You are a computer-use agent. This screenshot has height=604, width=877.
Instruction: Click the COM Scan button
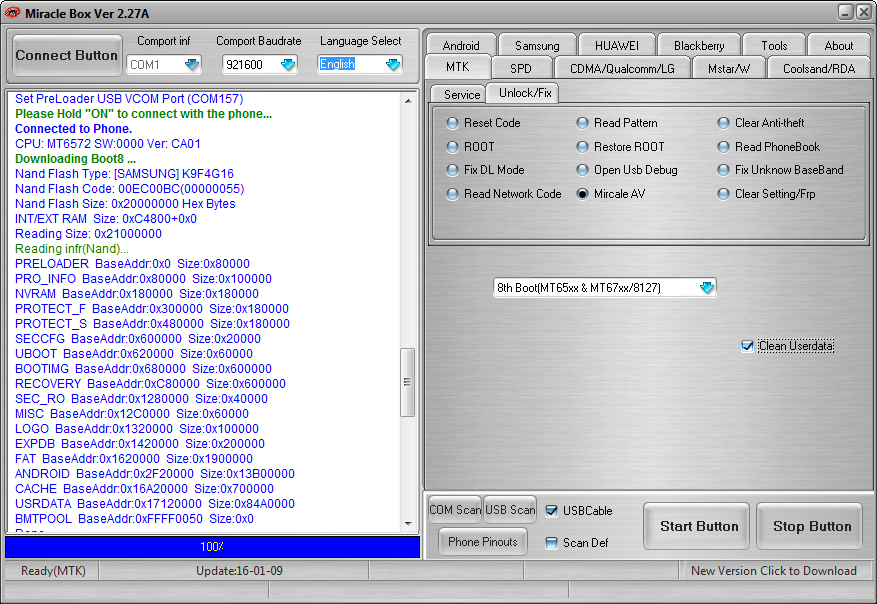point(455,509)
